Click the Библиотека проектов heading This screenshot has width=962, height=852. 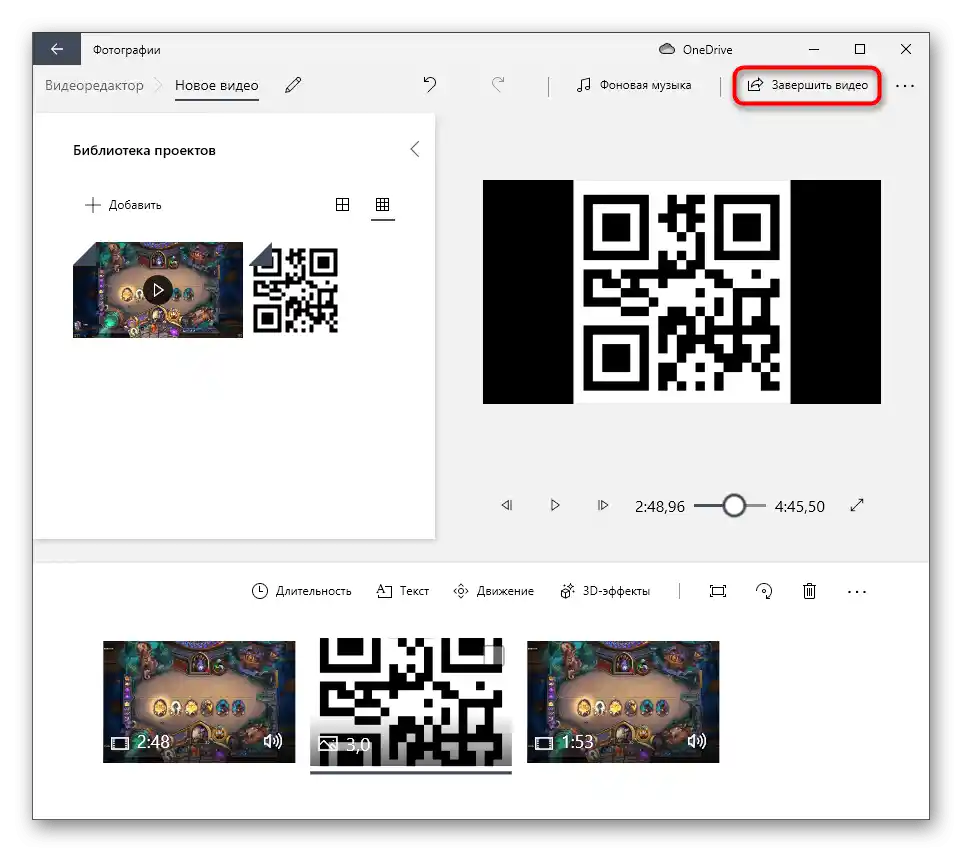144,150
